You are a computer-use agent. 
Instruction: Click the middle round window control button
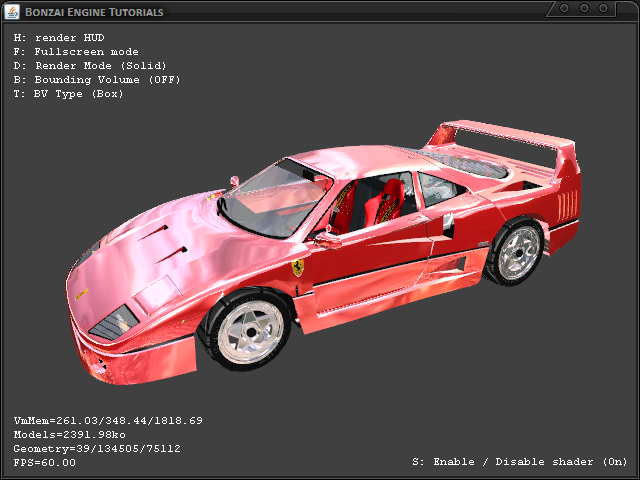pyautogui.click(x=586, y=9)
